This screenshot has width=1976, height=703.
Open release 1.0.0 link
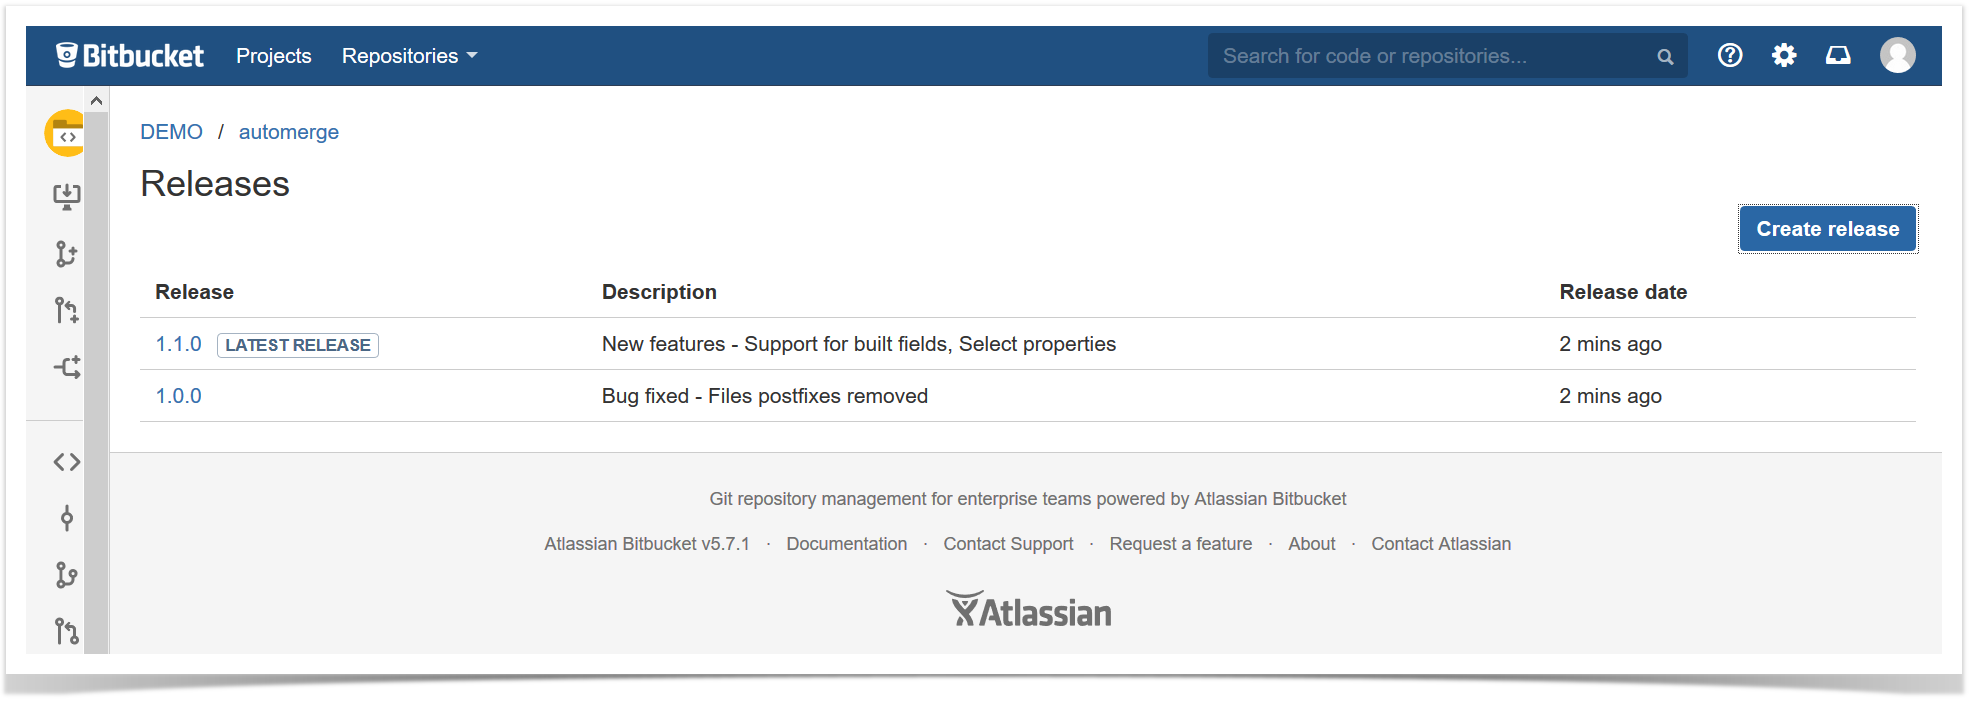[x=178, y=396]
